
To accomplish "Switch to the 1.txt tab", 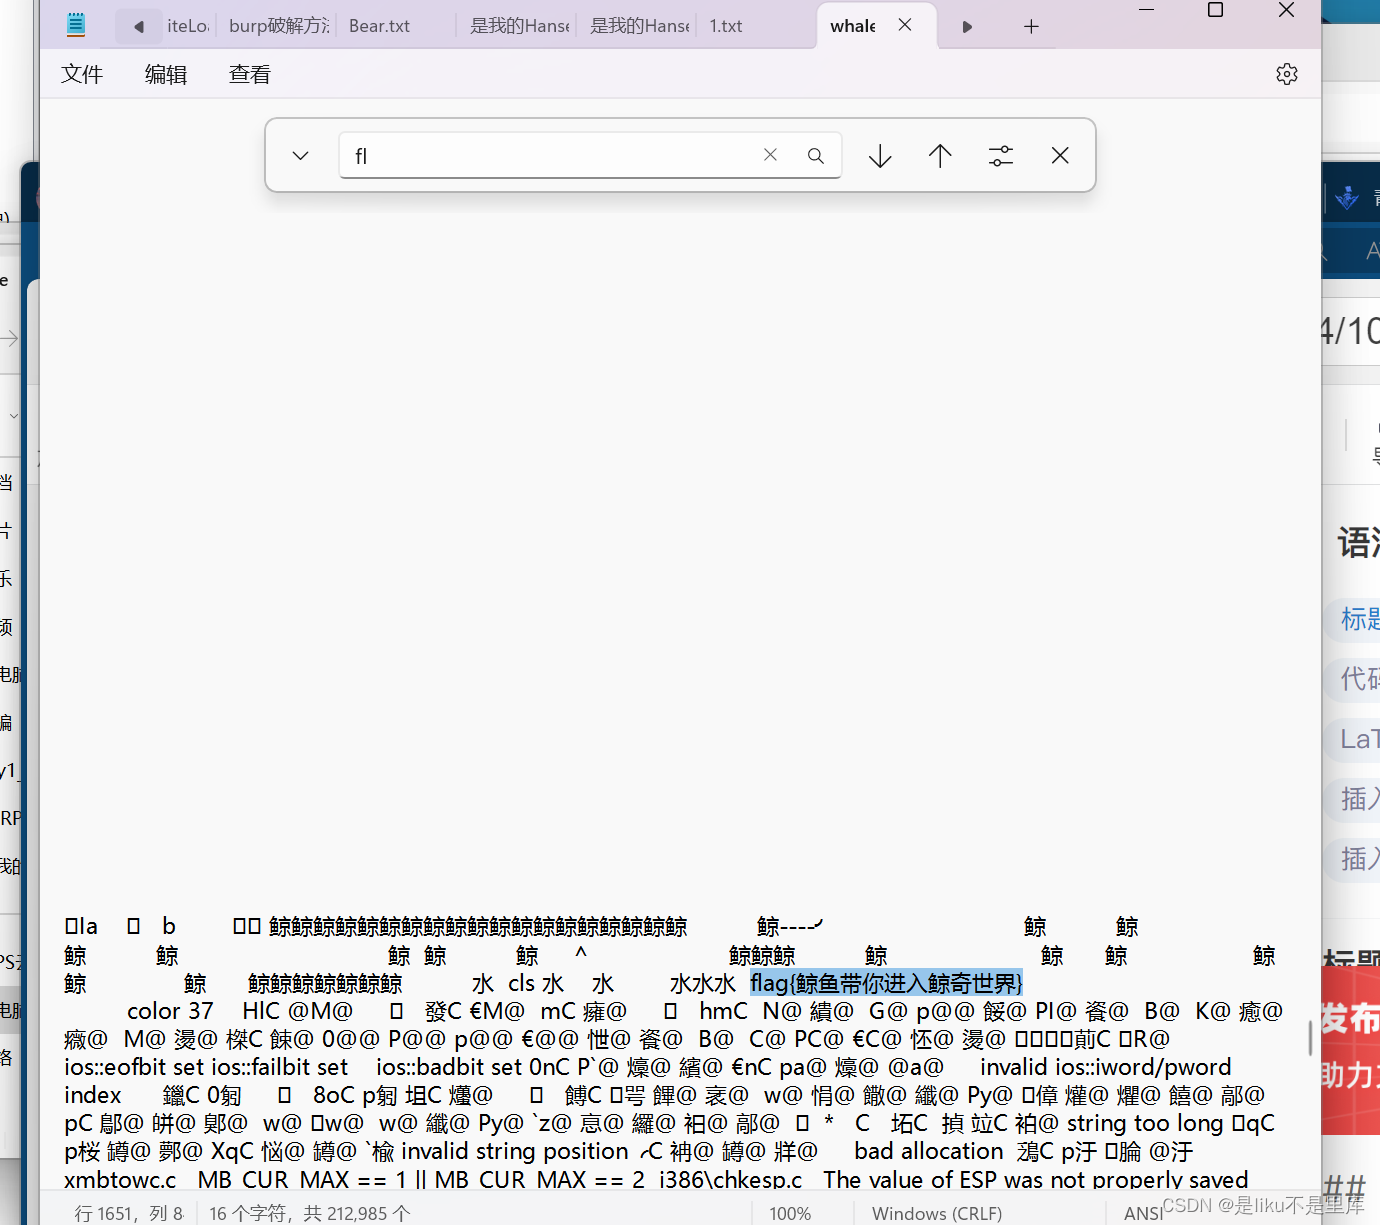I will [x=726, y=26].
